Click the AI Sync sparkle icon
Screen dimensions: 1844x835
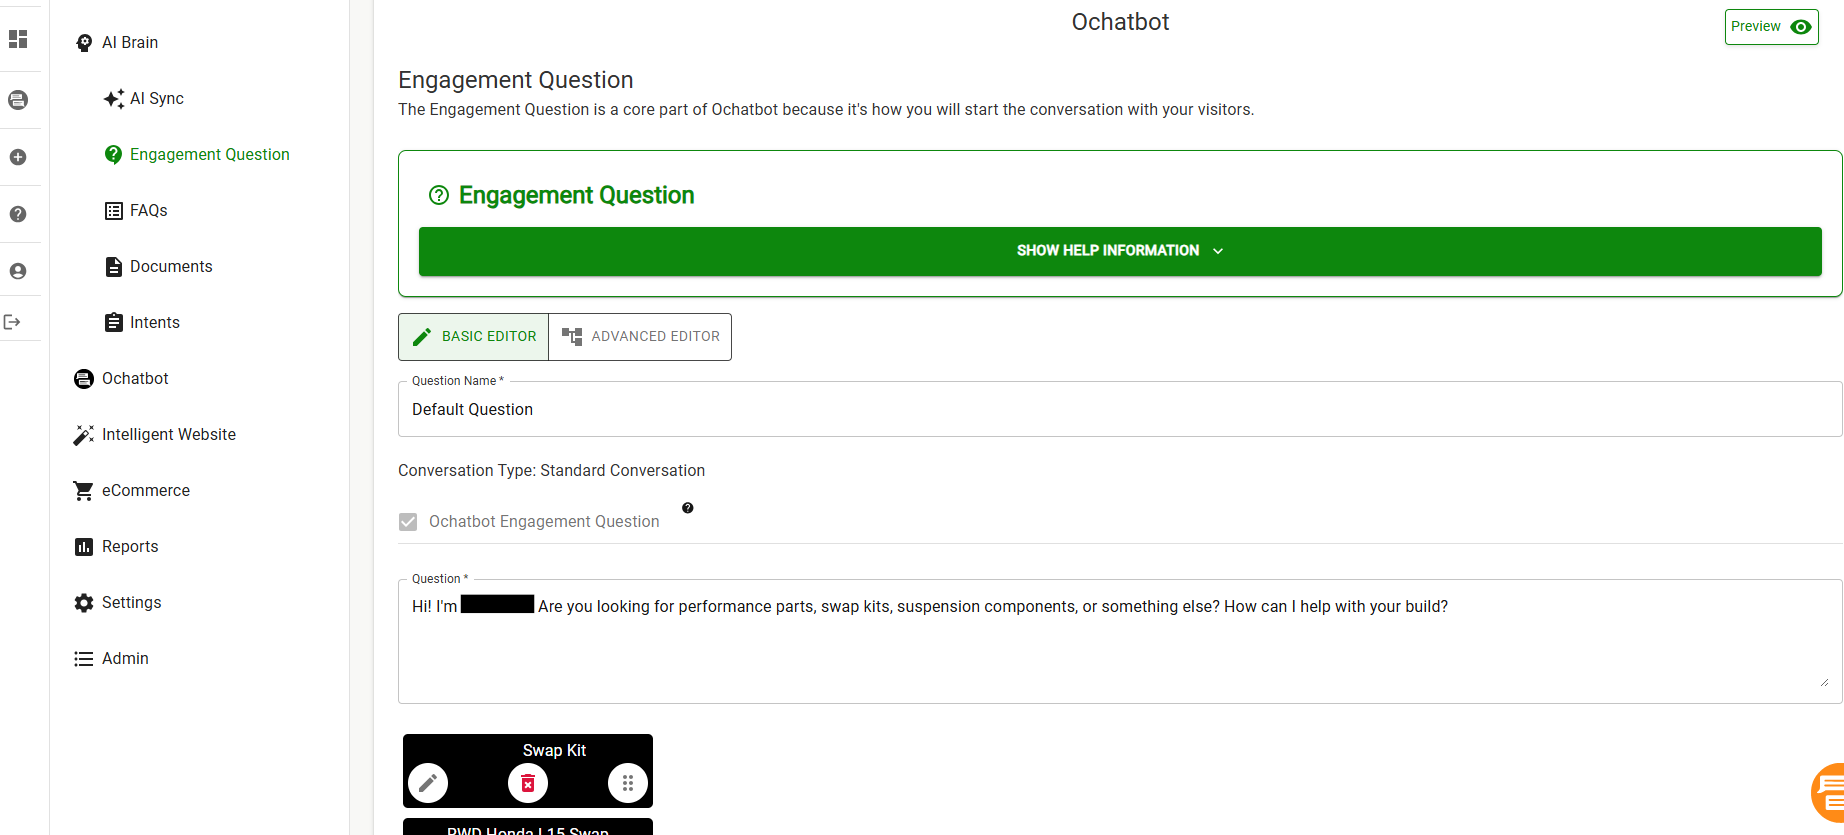(114, 99)
